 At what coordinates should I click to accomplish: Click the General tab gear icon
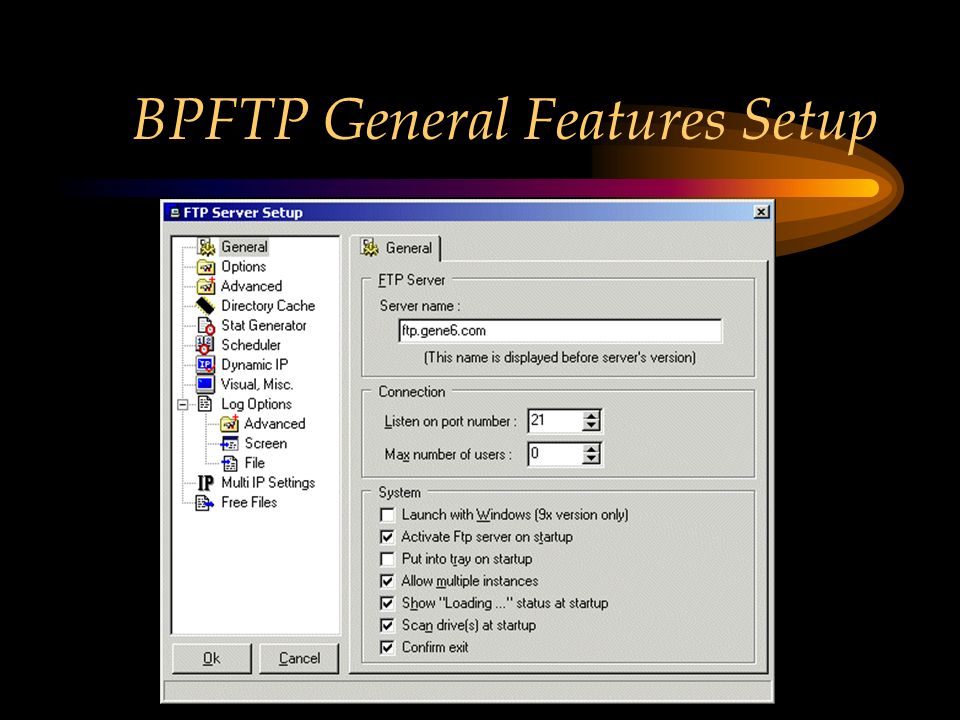coord(370,248)
